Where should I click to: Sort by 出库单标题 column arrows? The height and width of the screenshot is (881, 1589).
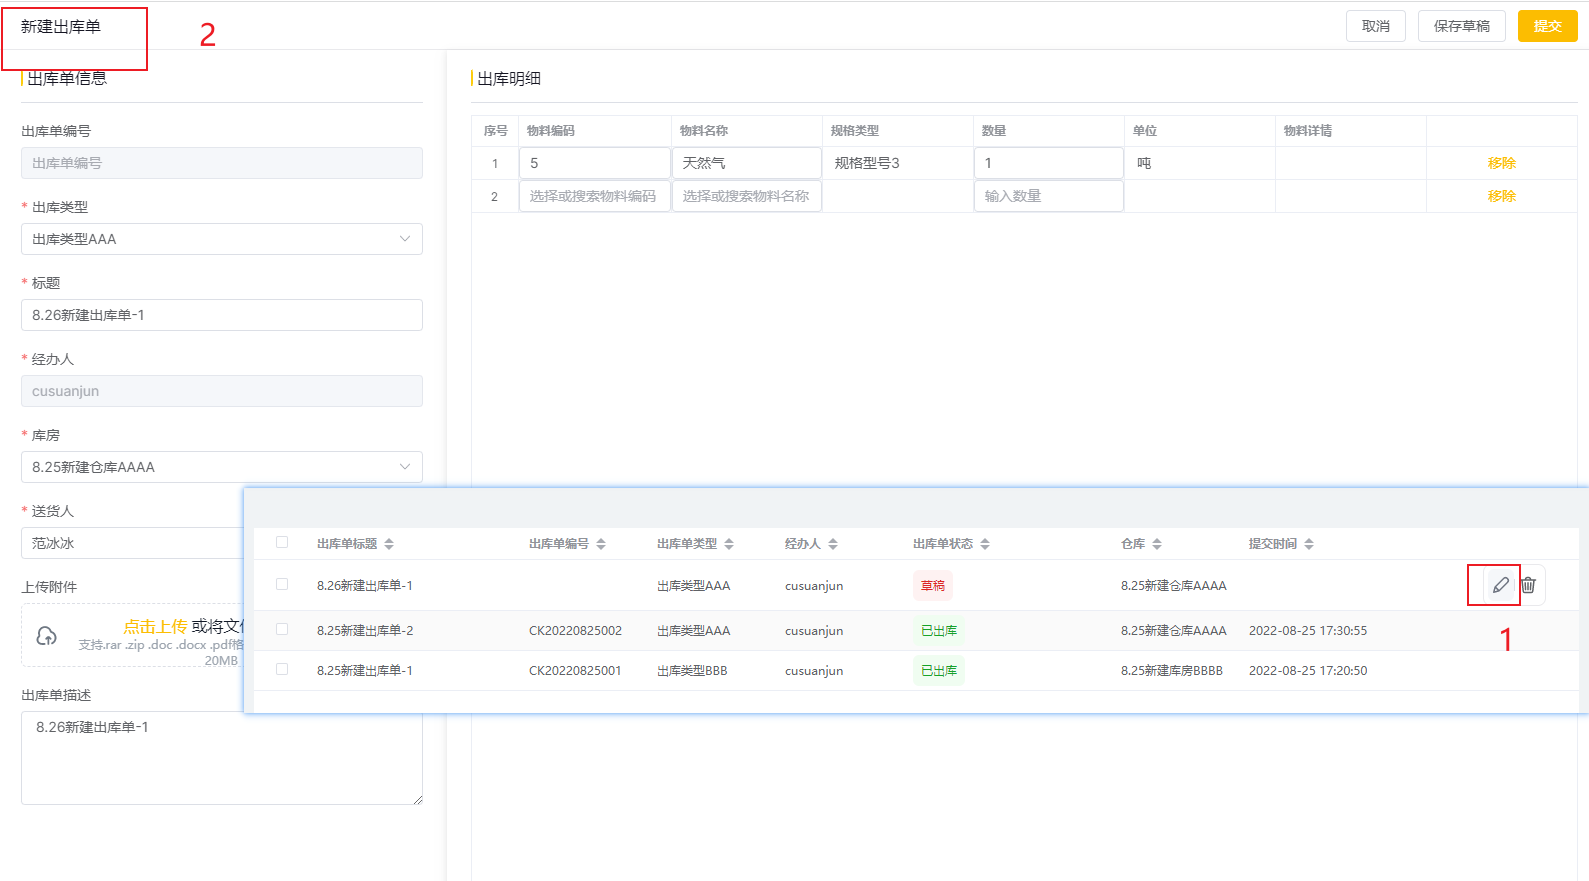click(389, 544)
